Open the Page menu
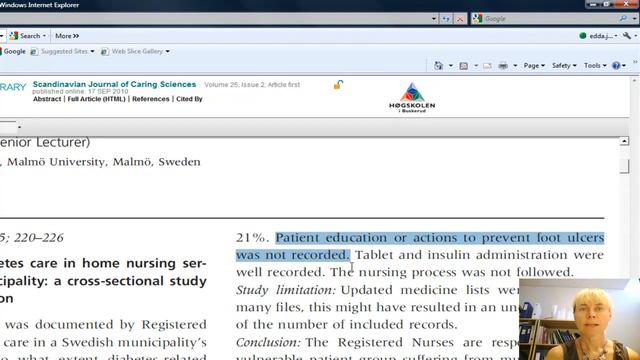This screenshot has width=640, height=360. point(534,66)
